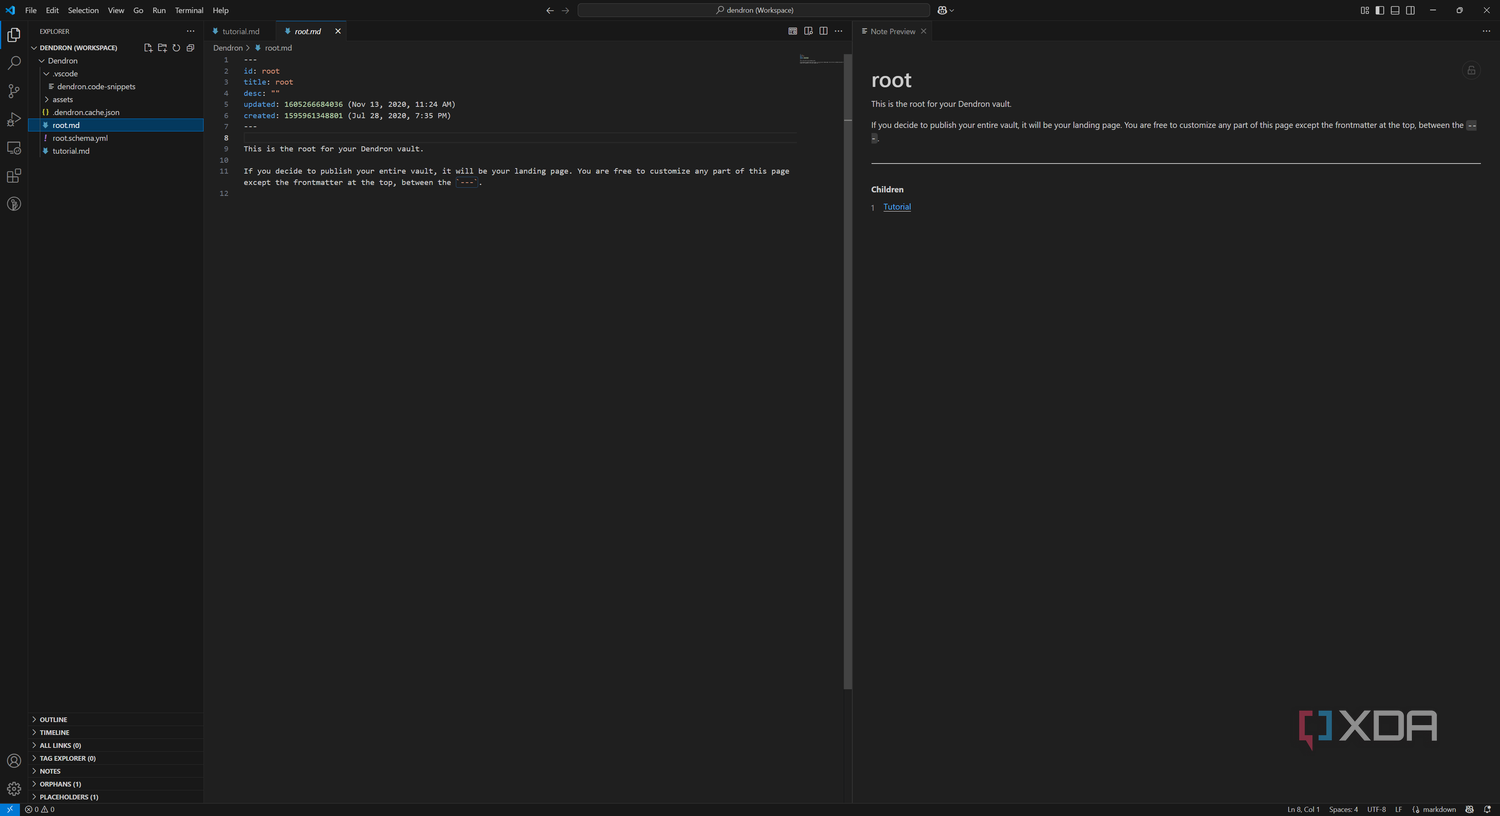Image resolution: width=1500 pixels, height=816 pixels.
Task: Click the New File icon in Explorer
Action: (148, 48)
